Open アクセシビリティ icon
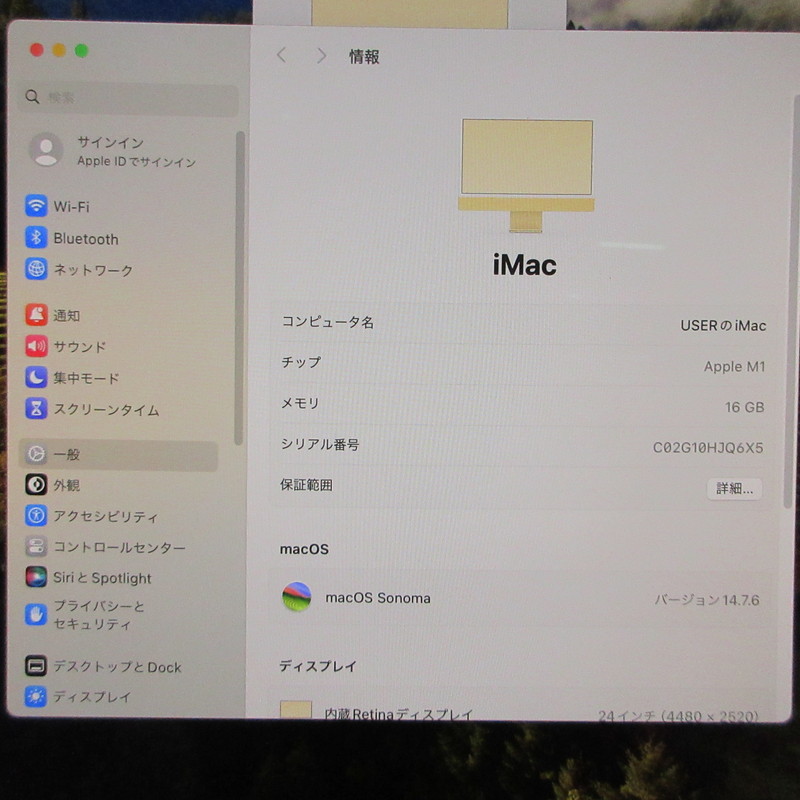800x800 pixels. pos(36,515)
